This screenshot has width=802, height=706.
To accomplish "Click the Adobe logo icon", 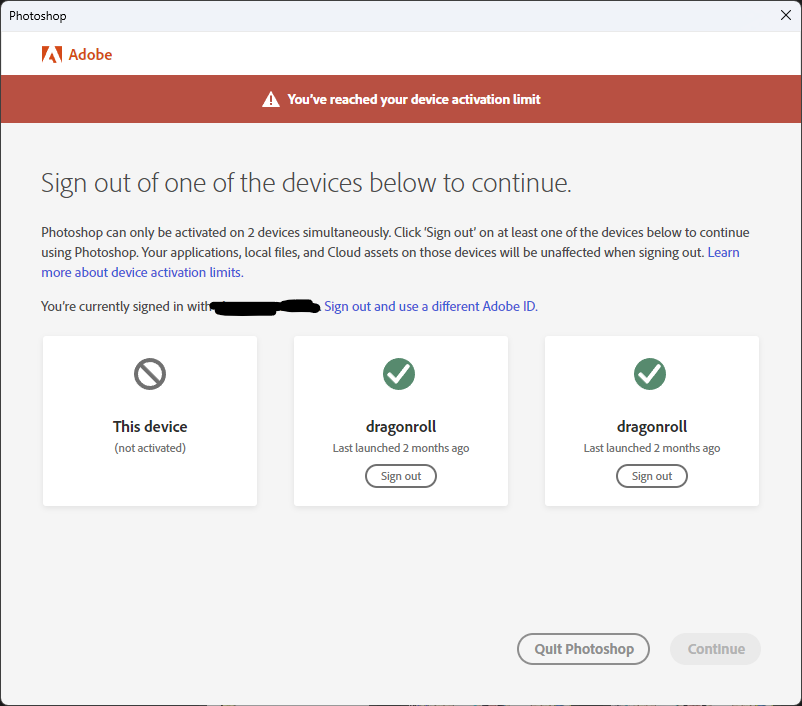I will (52, 54).
